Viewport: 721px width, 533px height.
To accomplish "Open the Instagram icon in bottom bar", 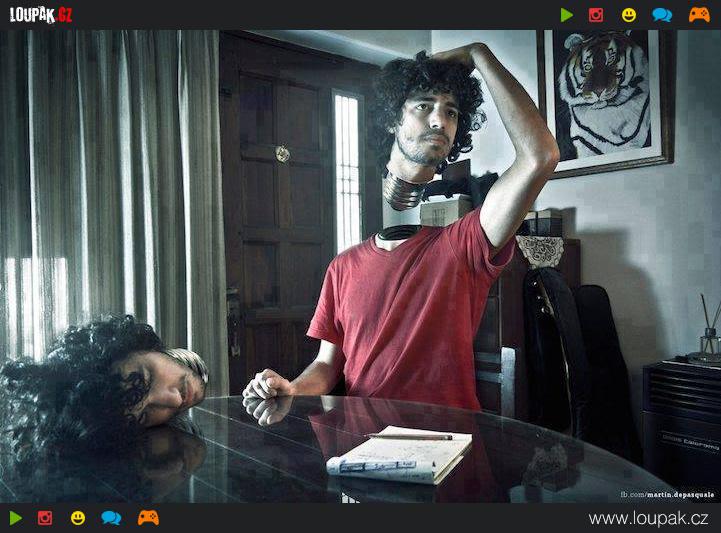I will (x=45, y=518).
